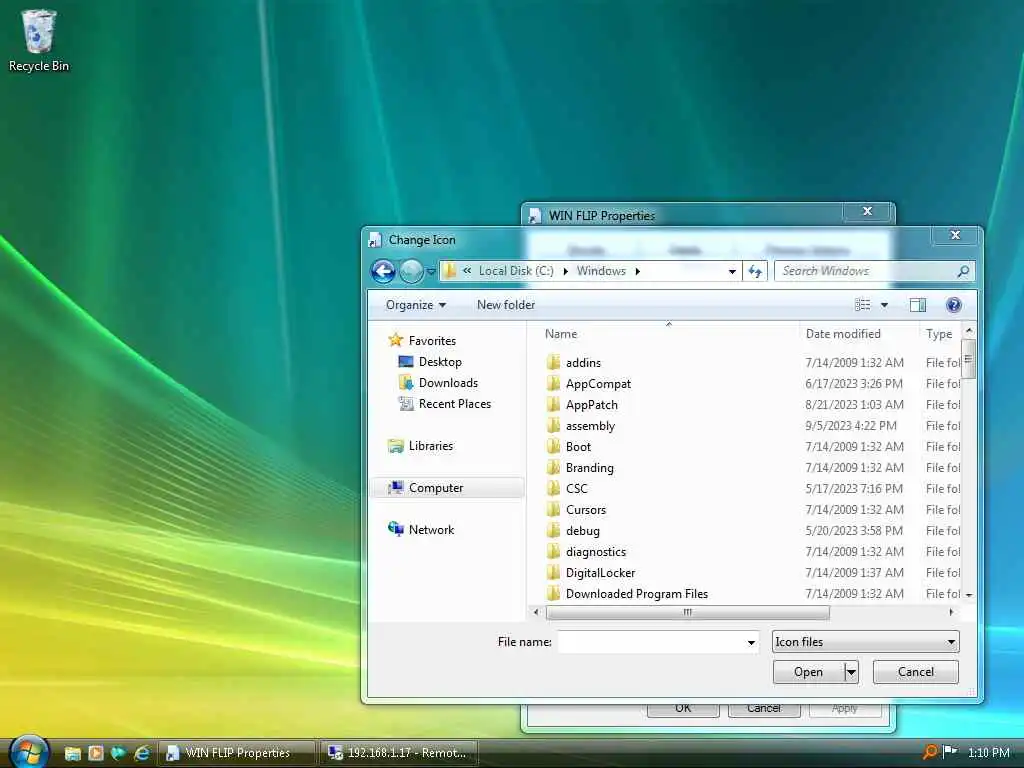Screen dimensions: 1024x768
Task: Open the media player taskbar icon
Action: coord(95,753)
